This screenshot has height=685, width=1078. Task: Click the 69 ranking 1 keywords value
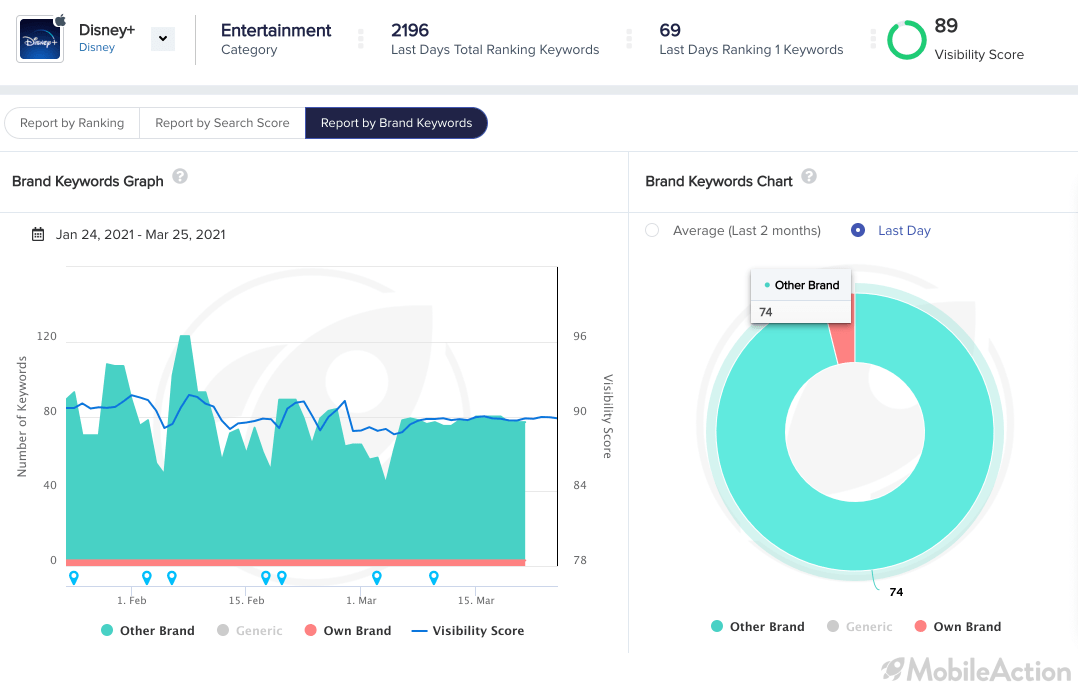pyautogui.click(x=670, y=30)
